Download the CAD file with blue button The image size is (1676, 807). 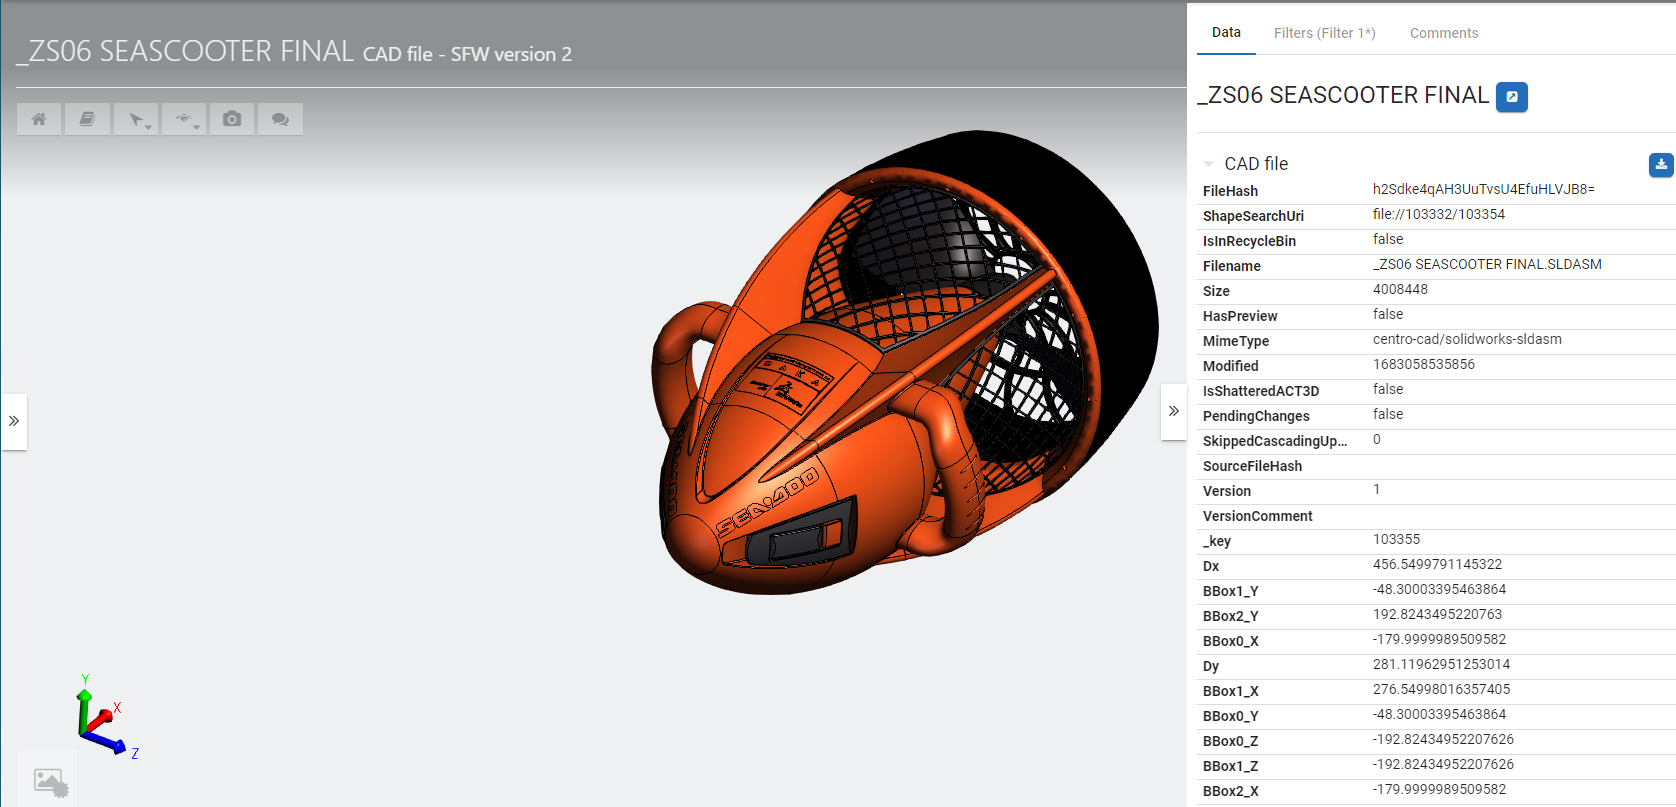[1660, 165]
